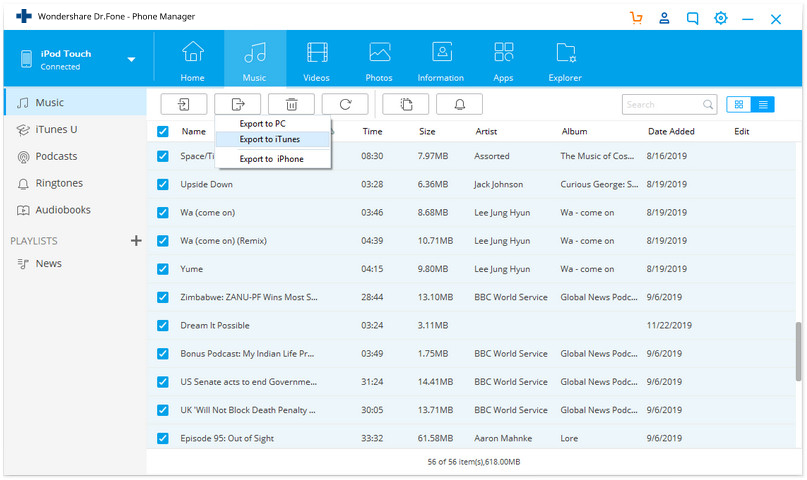Switch to the Photos tab
Screen dimensions: 807x480
[379, 61]
